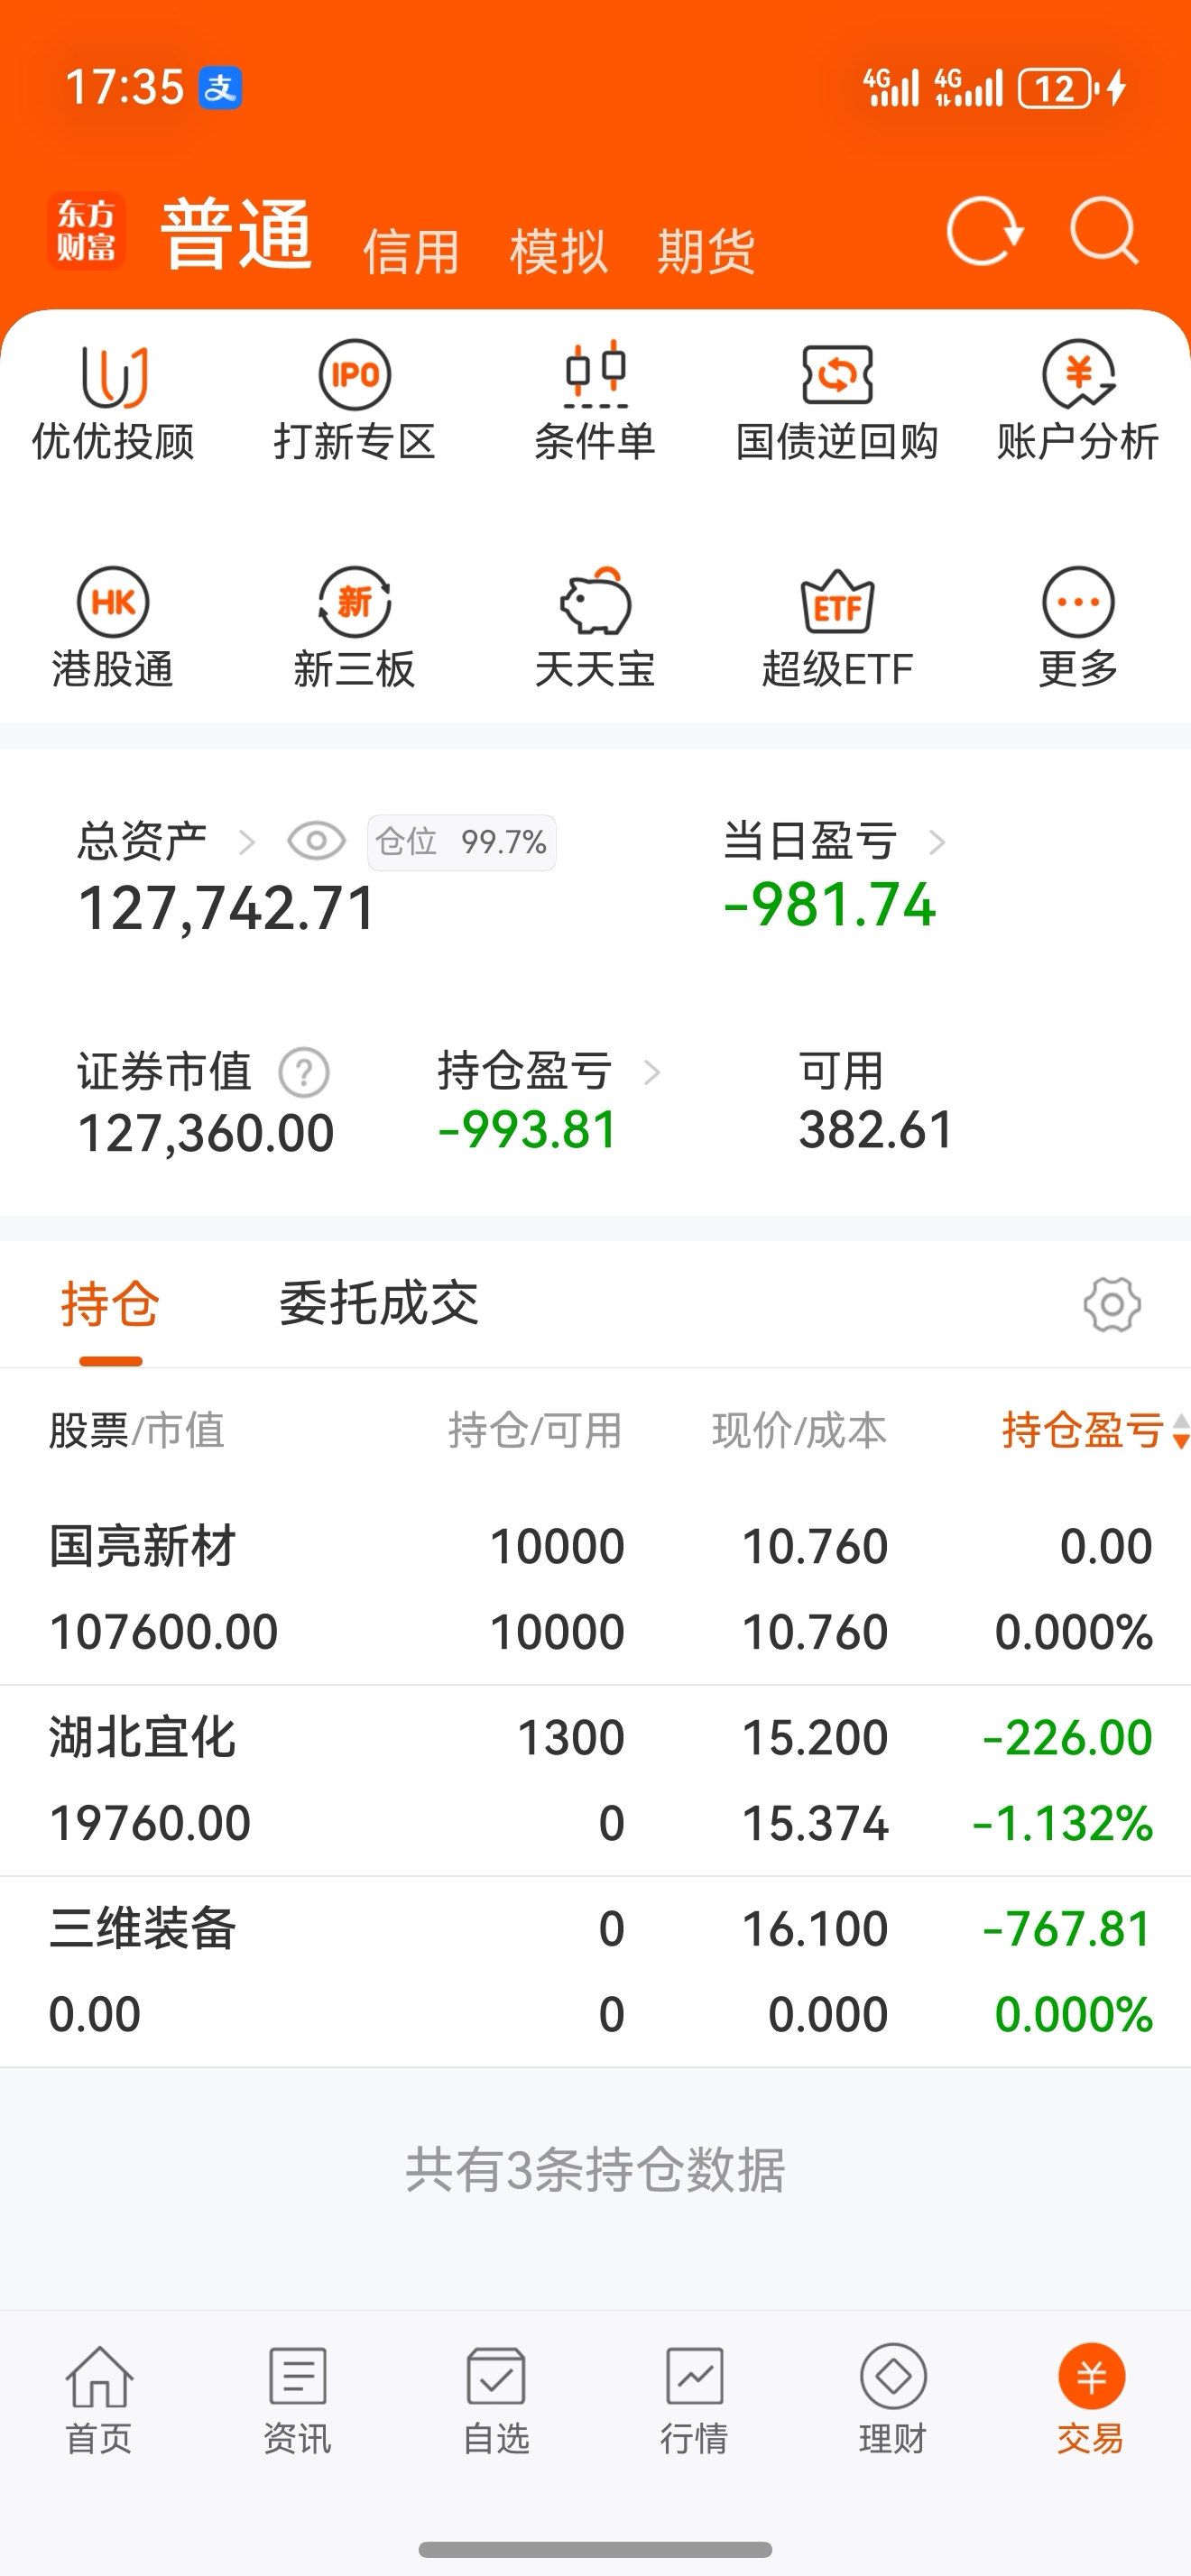This screenshot has height=2576, width=1191.
Task: Open 账户分析 account analysis icon
Action: click(x=1078, y=375)
